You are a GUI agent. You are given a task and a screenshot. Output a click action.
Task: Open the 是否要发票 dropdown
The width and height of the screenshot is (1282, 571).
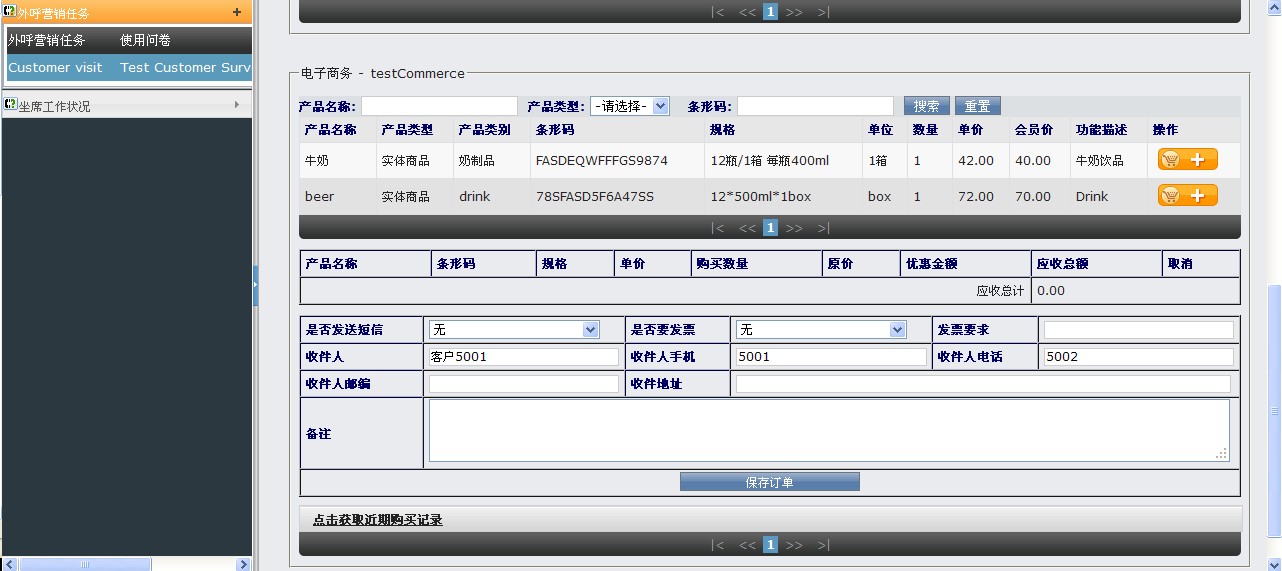point(821,330)
